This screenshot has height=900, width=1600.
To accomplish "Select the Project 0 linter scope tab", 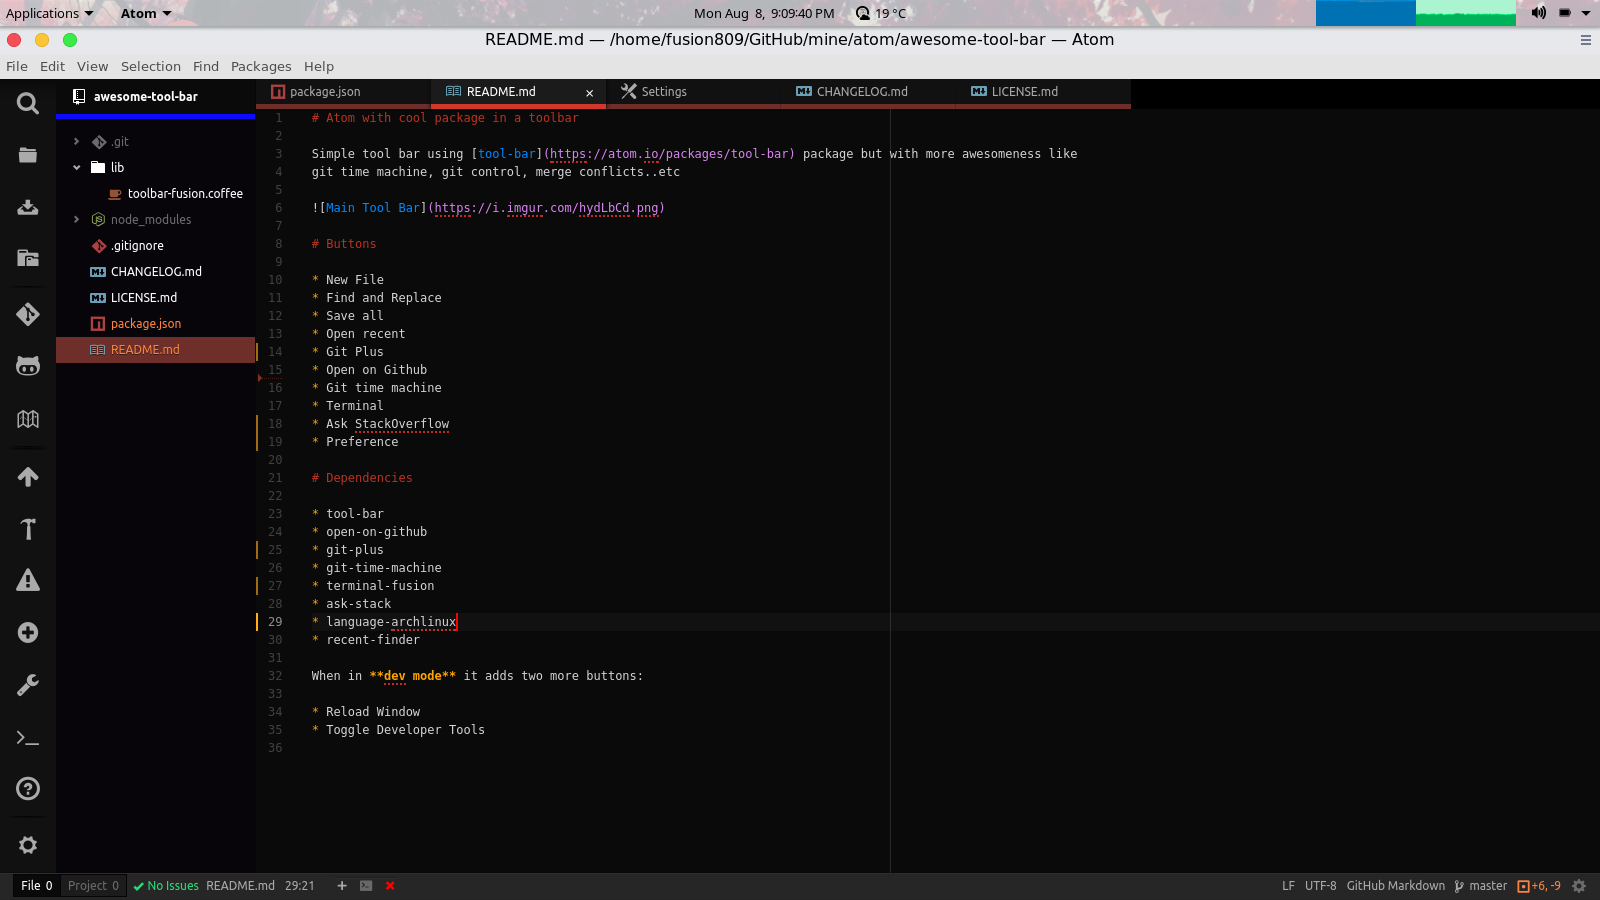I will (x=93, y=886).
